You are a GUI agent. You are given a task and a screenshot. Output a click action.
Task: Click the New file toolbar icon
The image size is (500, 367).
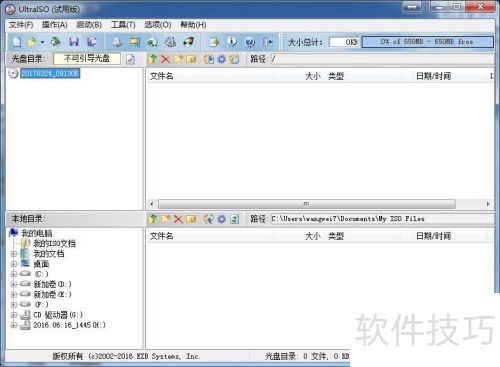pyautogui.click(x=17, y=42)
